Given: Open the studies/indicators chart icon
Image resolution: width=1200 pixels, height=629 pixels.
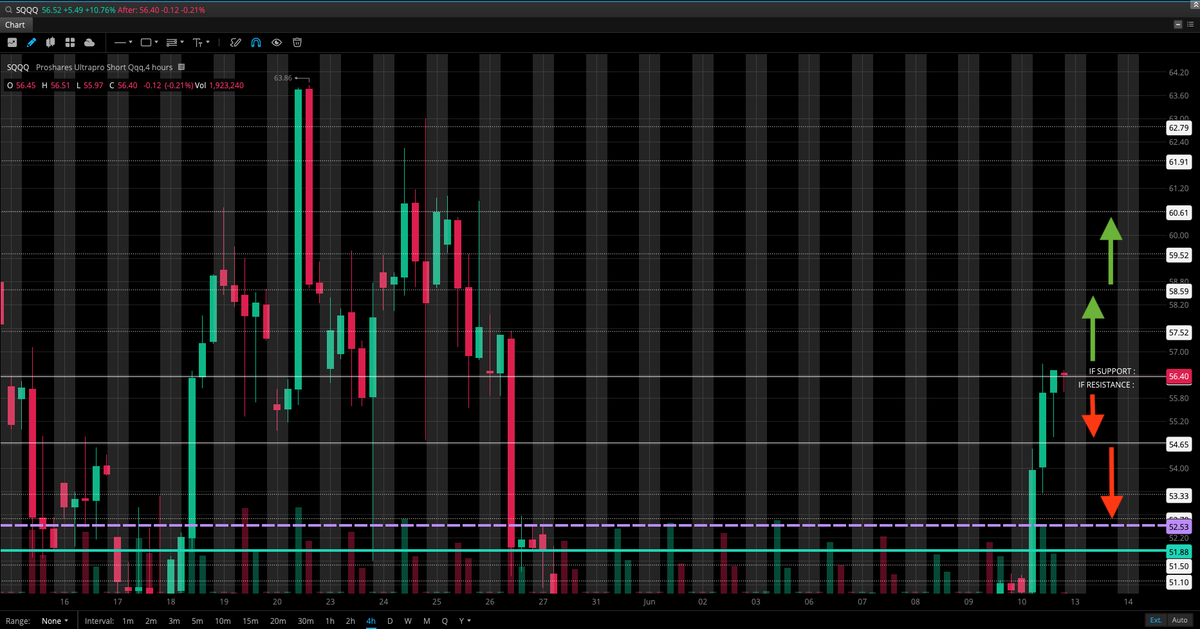Looking at the screenshot, I should coord(11,43).
